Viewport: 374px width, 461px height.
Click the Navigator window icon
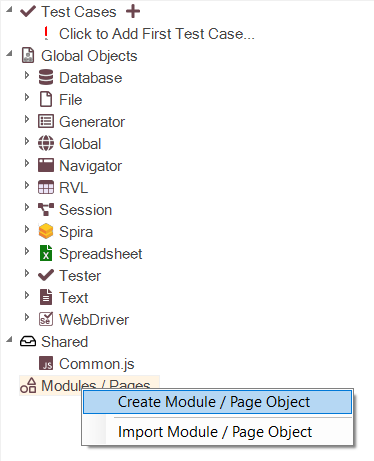(x=46, y=165)
